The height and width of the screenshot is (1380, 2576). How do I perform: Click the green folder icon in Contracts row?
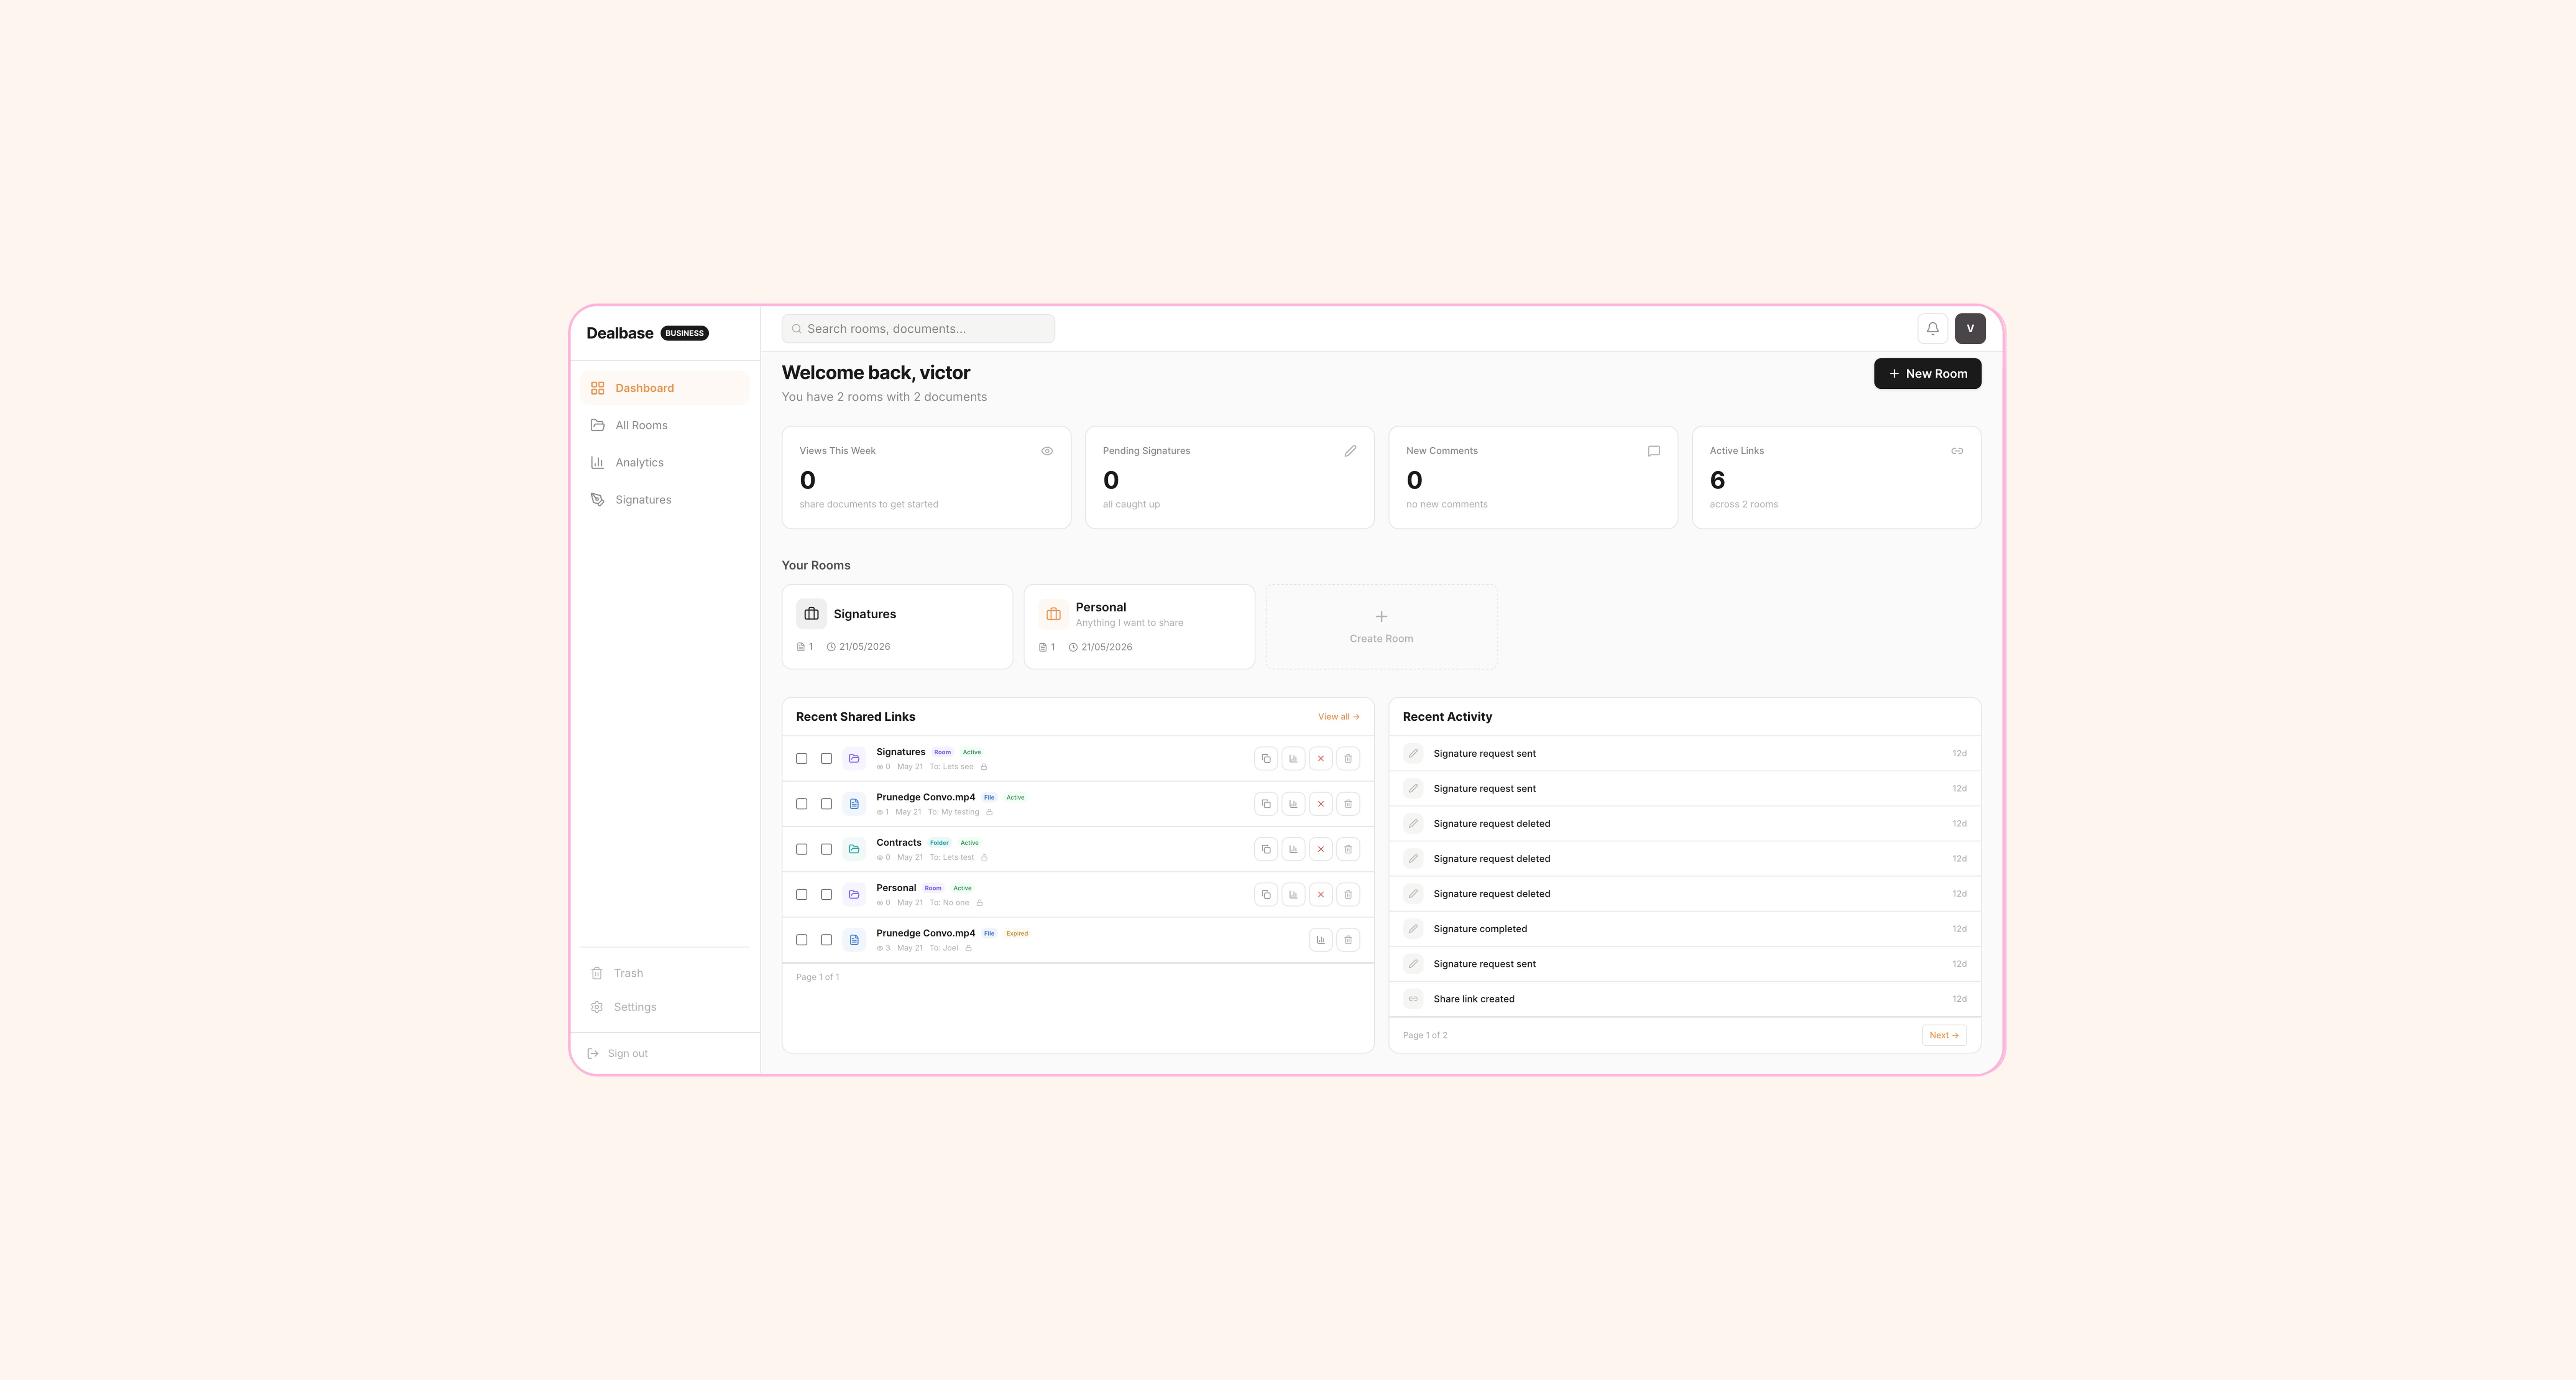(x=854, y=849)
